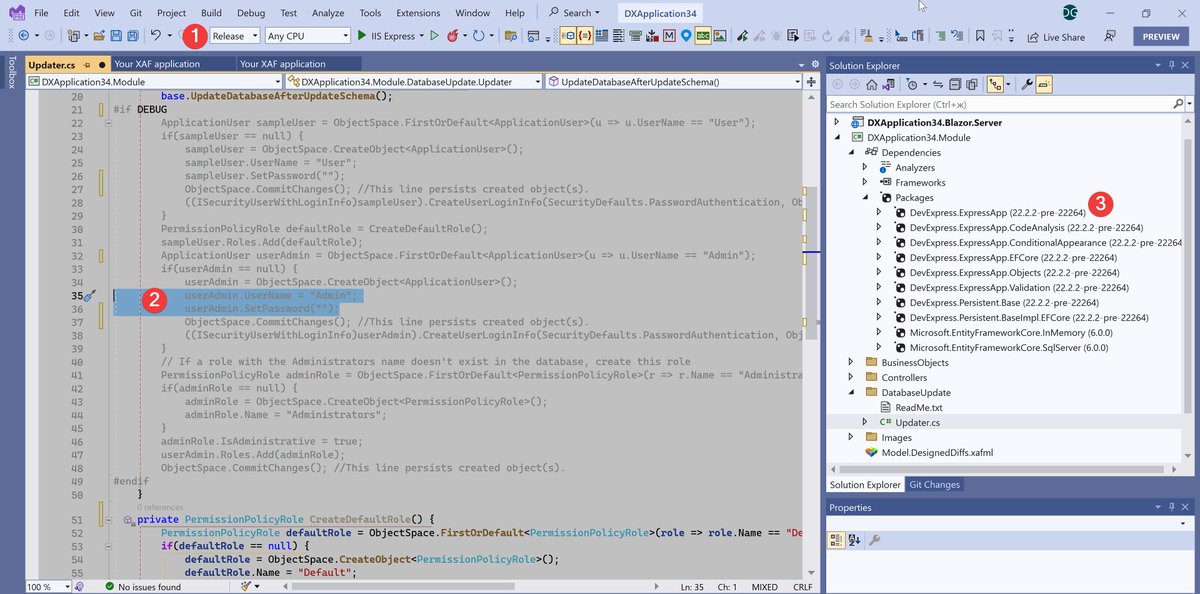The image size is (1200, 594).
Task: Click Sync with Active Document icon
Action: (940, 84)
